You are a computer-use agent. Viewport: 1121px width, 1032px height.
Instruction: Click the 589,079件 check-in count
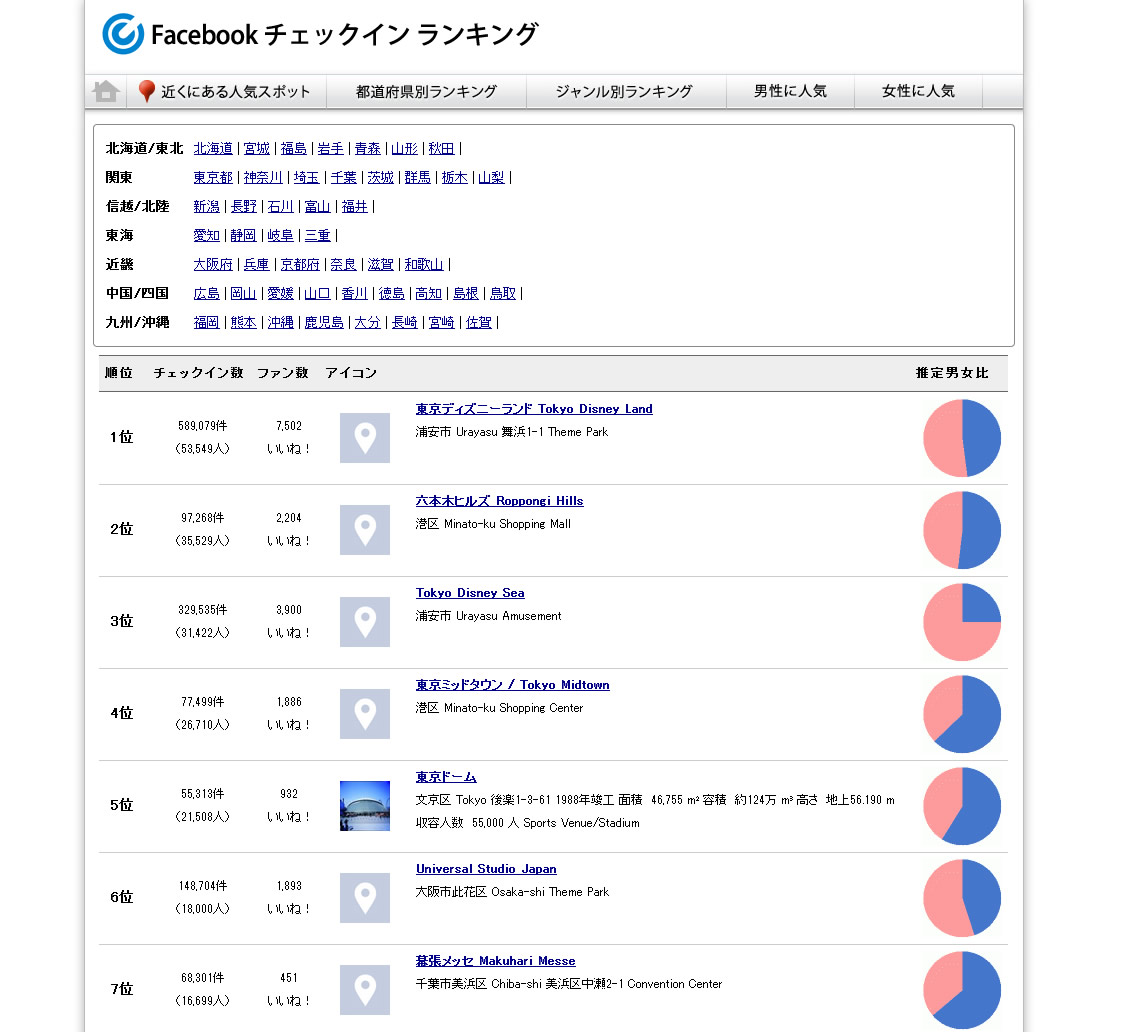(x=202, y=426)
